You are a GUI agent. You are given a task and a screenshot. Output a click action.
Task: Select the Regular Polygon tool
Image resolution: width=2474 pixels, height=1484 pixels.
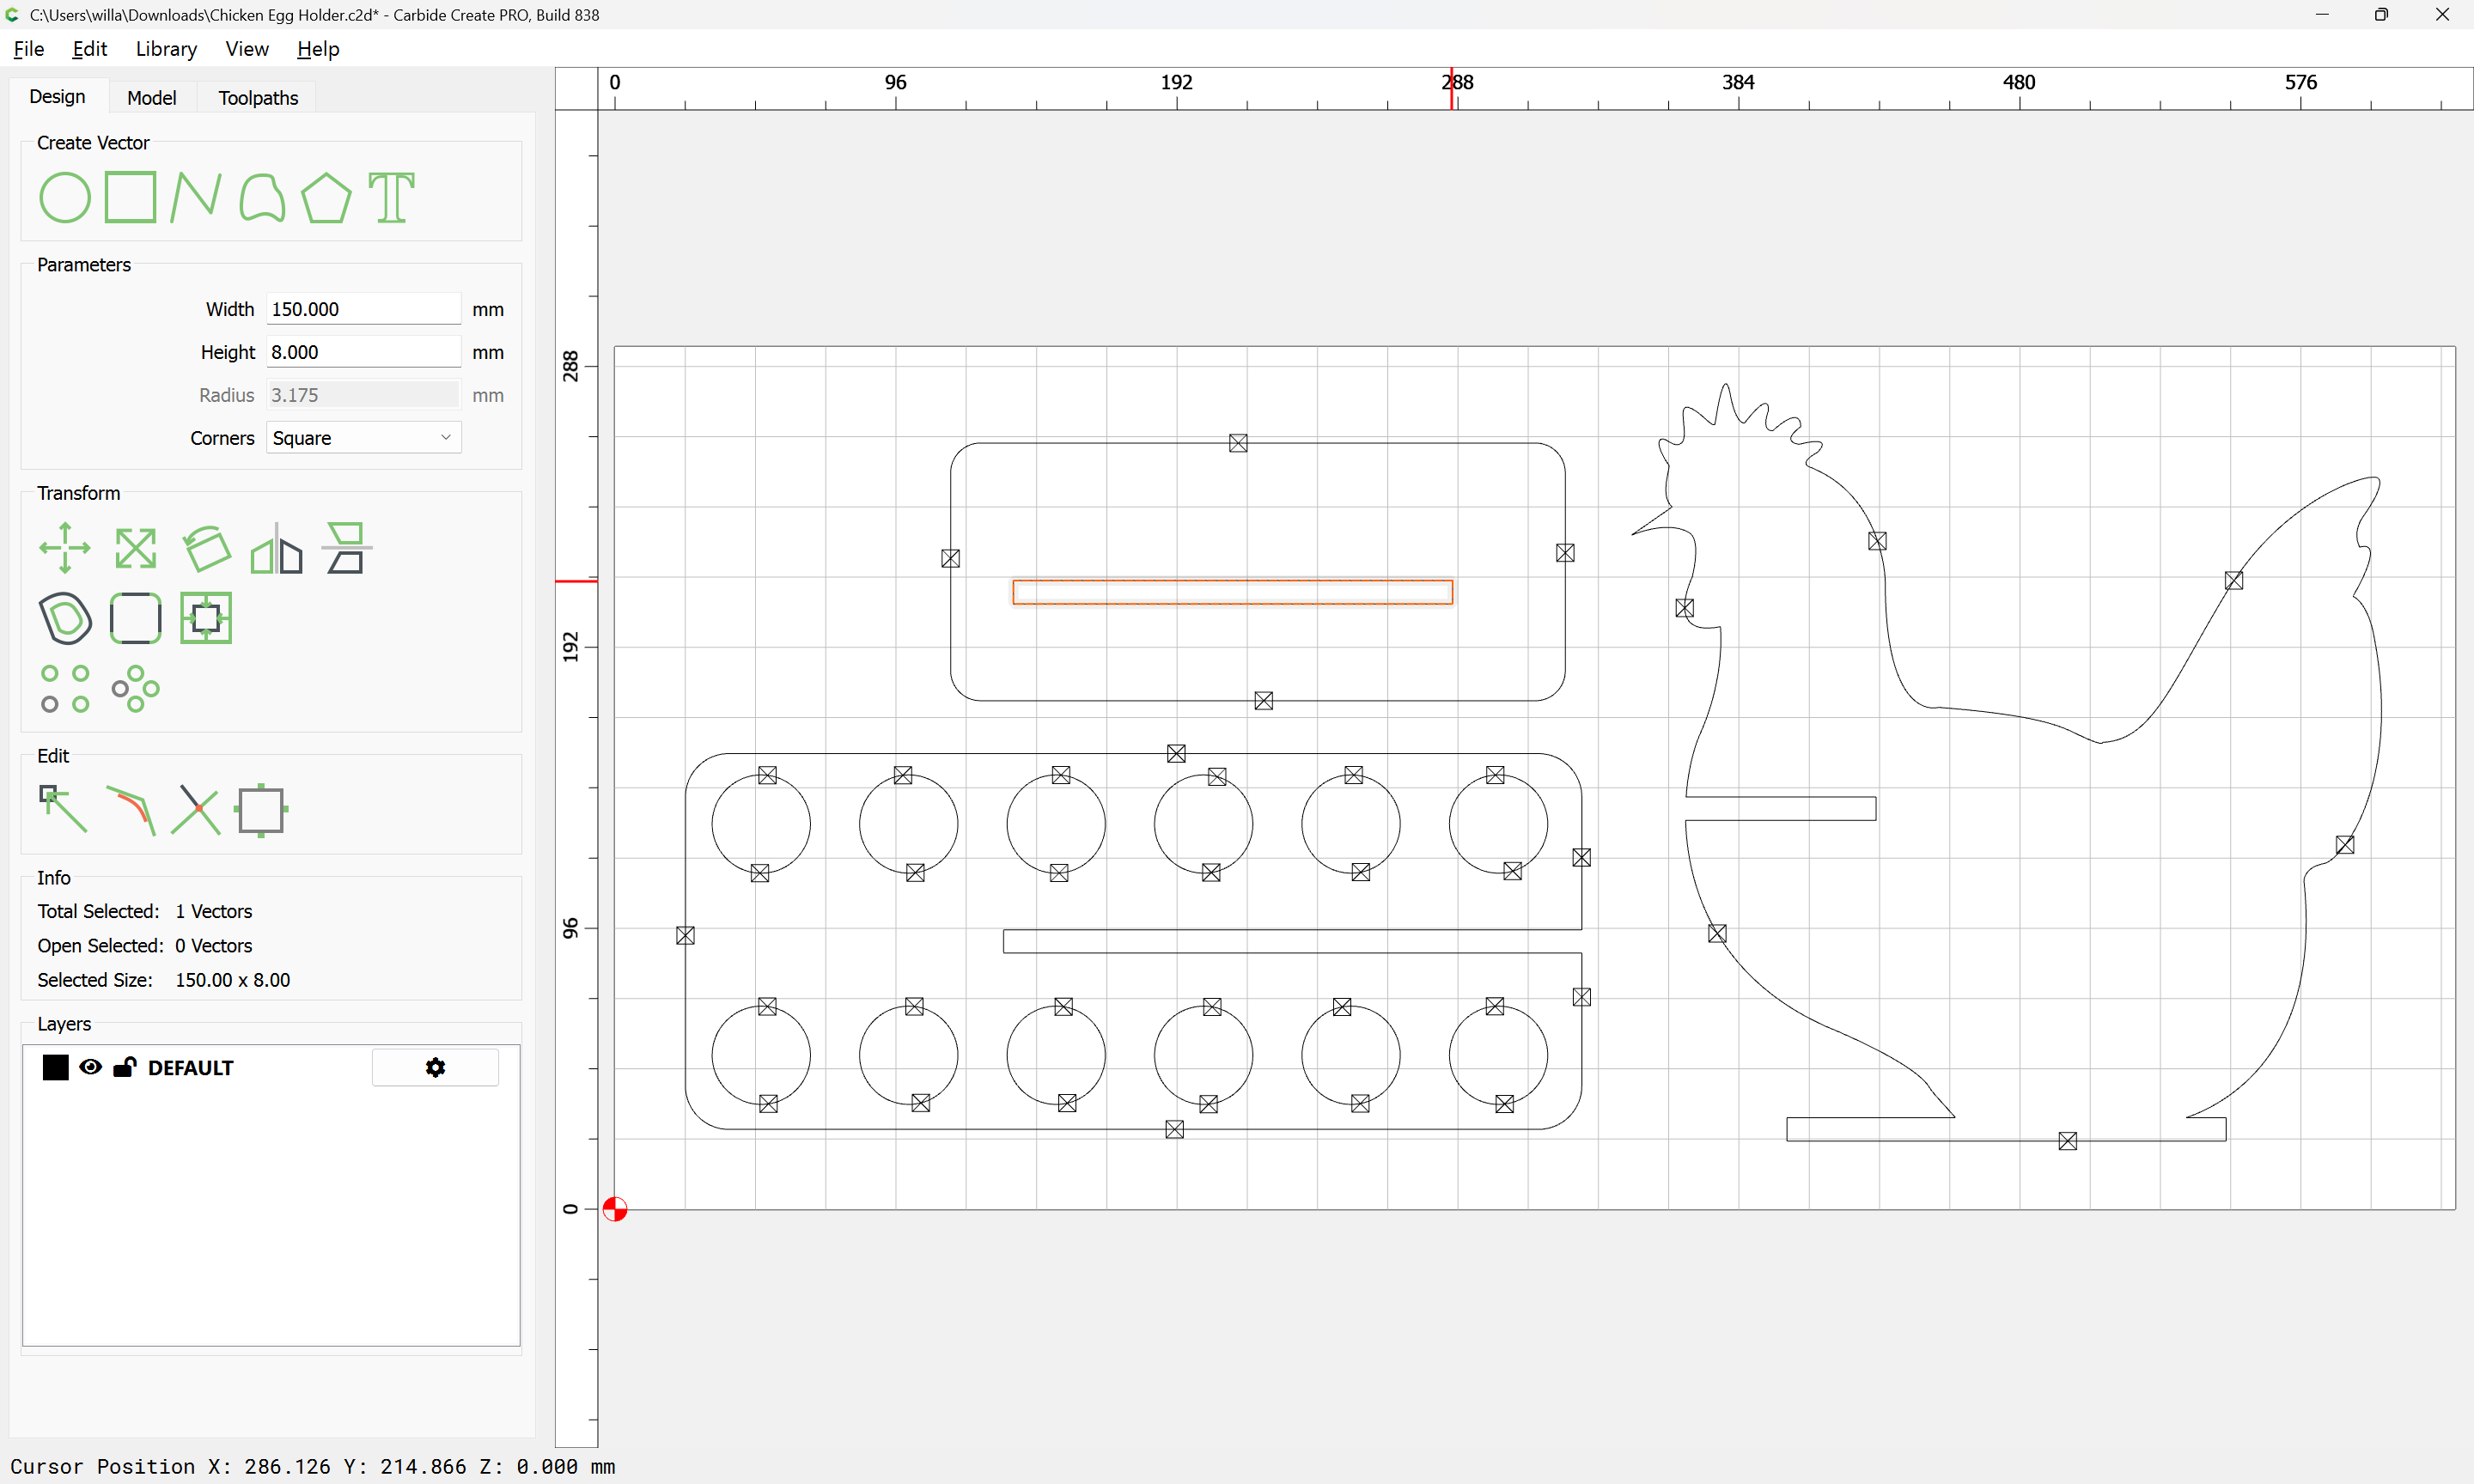click(x=326, y=197)
